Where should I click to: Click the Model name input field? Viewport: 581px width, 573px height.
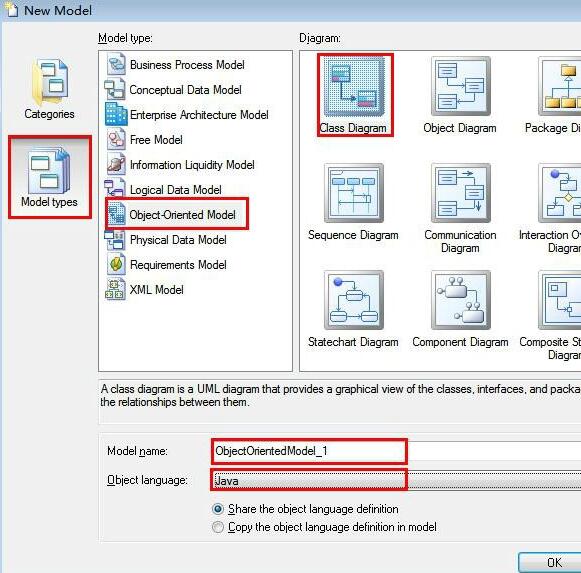(x=396, y=451)
